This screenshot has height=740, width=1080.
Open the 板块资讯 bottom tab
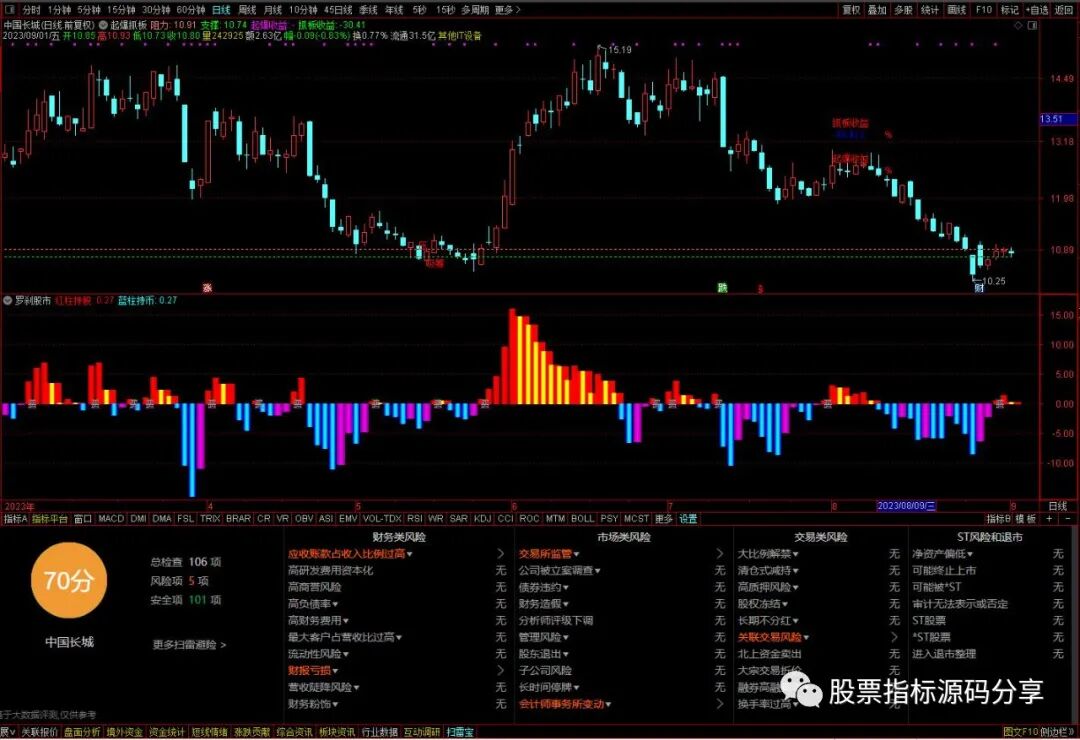pyautogui.click(x=337, y=732)
